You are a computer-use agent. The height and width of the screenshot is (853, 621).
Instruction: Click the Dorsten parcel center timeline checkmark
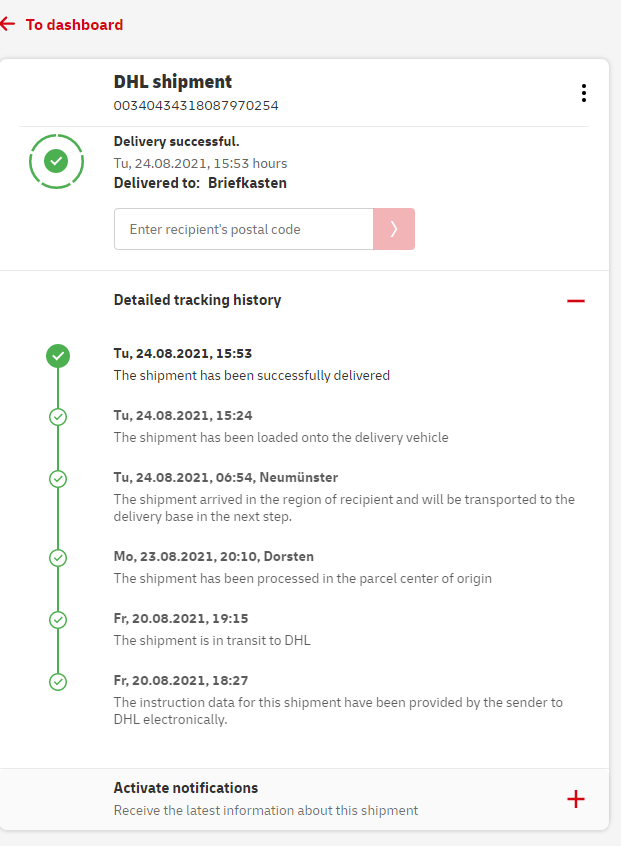pyautogui.click(x=58, y=557)
